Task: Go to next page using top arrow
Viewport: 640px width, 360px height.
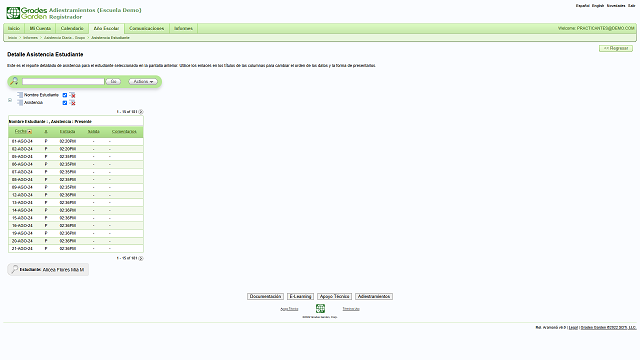Action: (141, 111)
